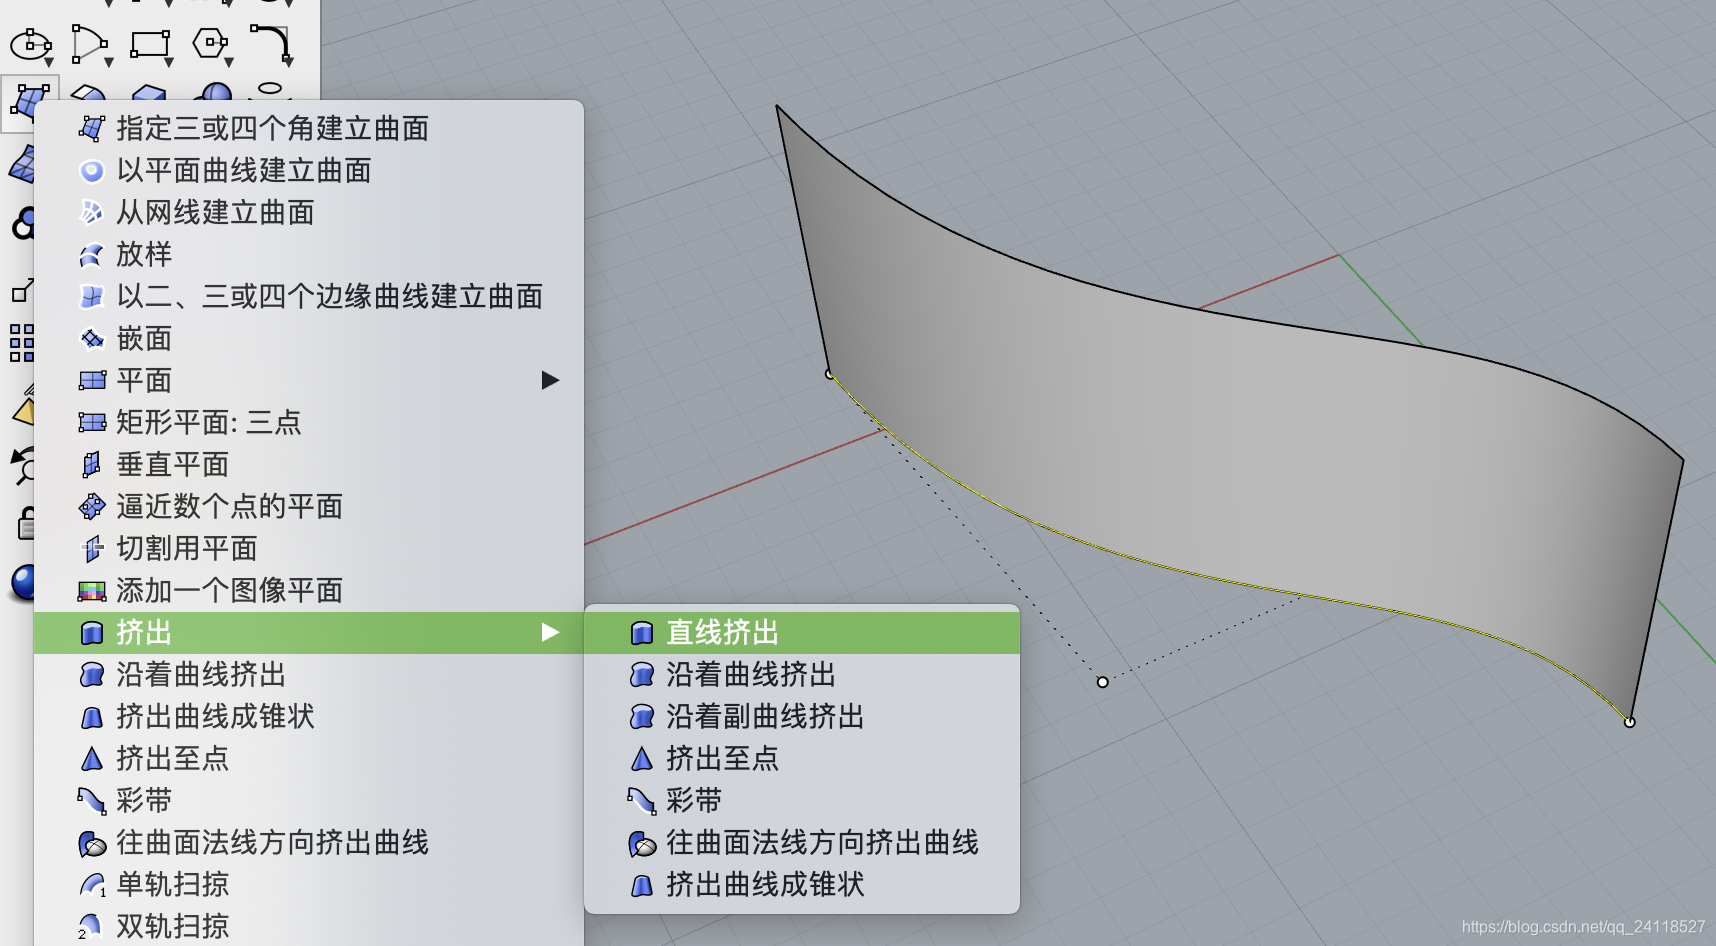Click the 嵌面 patch icon
This screenshot has height=946, width=1716.
tap(92, 339)
